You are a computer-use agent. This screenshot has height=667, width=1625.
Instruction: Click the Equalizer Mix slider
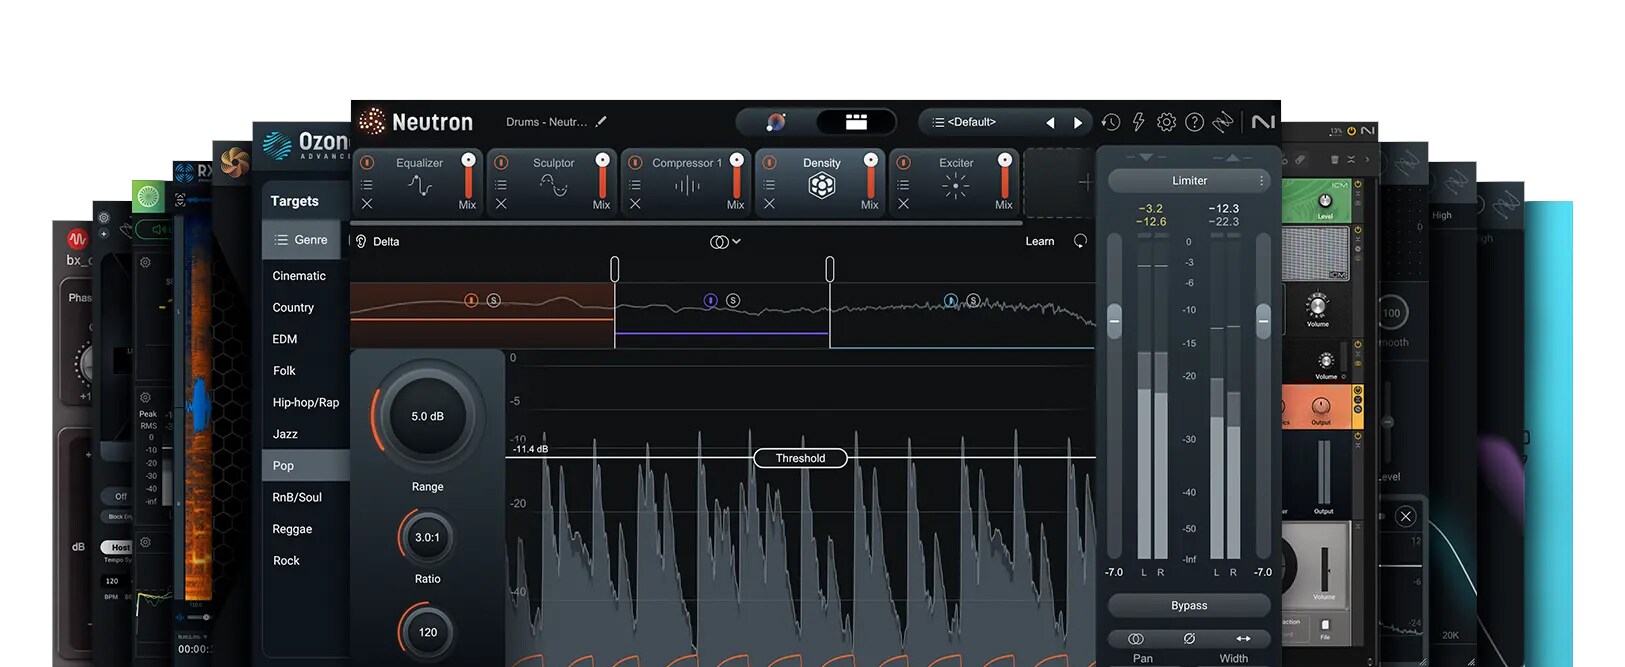[x=468, y=177]
